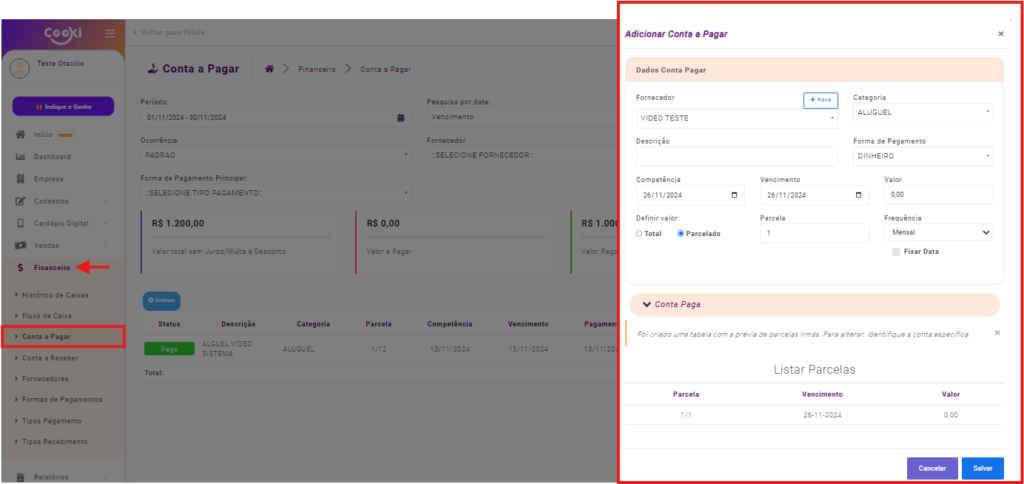This screenshot has height=484, width=1024.
Task: Open the Categoria dropdown showing ALUGUEL
Action: (x=922, y=113)
